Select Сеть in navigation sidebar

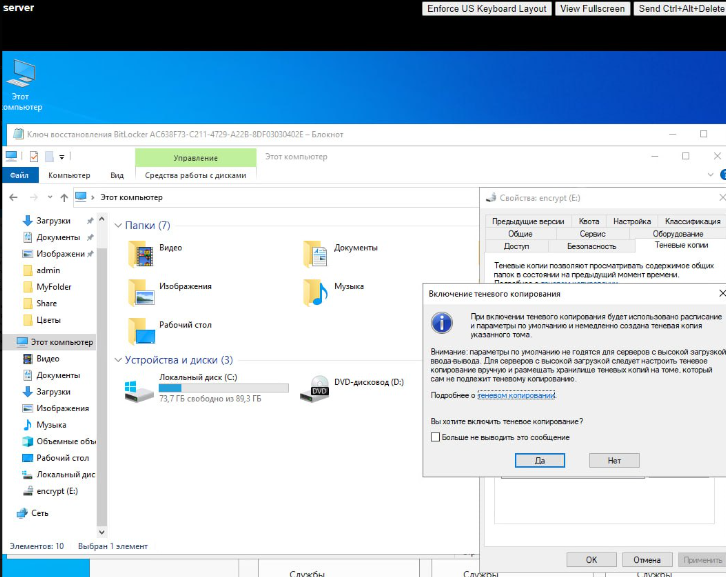coord(40,513)
